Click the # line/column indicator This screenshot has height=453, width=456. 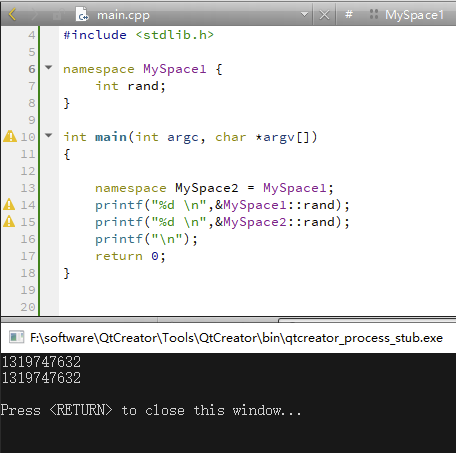pyautogui.click(x=349, y=14)
